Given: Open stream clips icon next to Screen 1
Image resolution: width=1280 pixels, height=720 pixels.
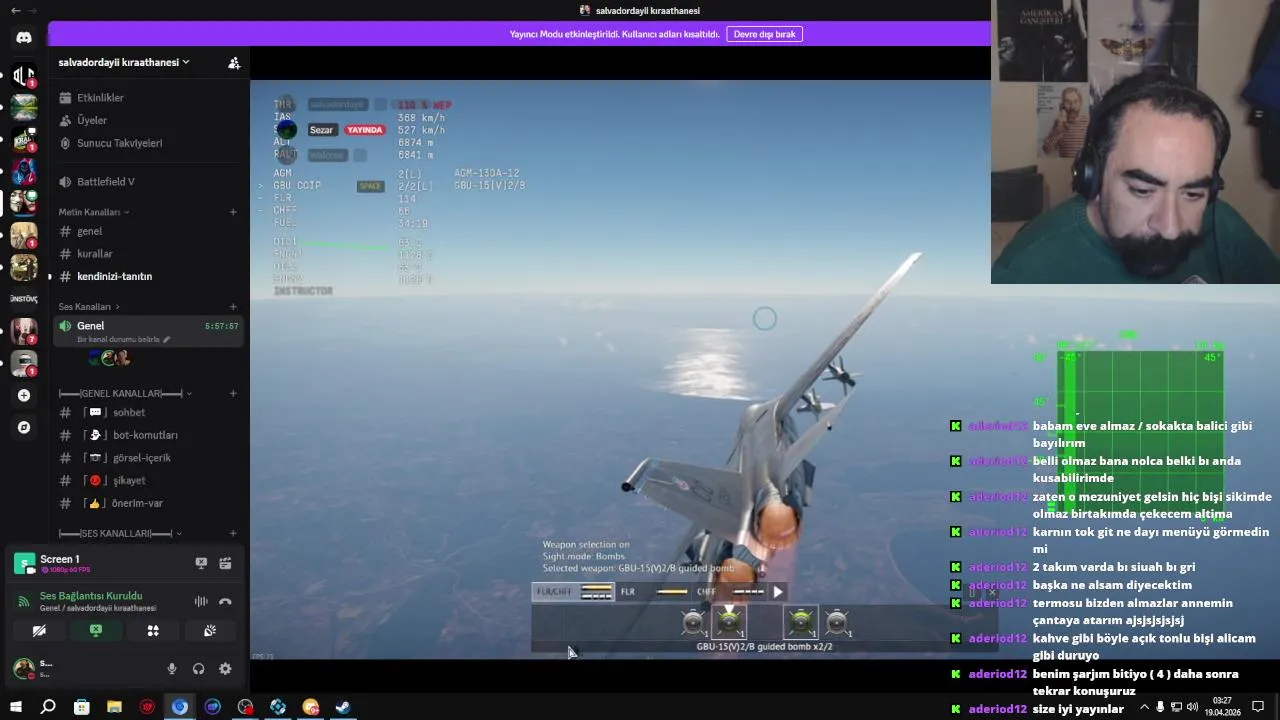Looking at the screenshot, I should click(x=226, y=563).
